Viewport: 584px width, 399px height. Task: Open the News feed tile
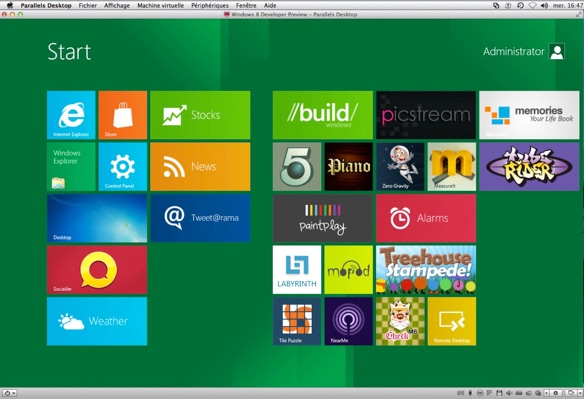coord(200,167)
